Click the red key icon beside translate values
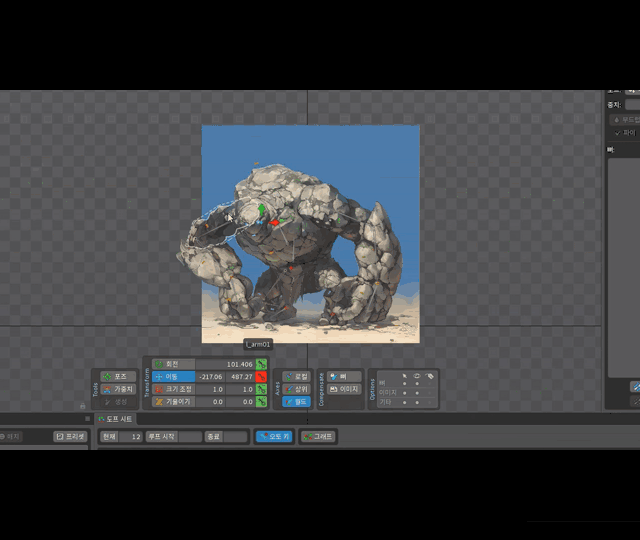This screenshot has width=640, height=540. (261, 377)
